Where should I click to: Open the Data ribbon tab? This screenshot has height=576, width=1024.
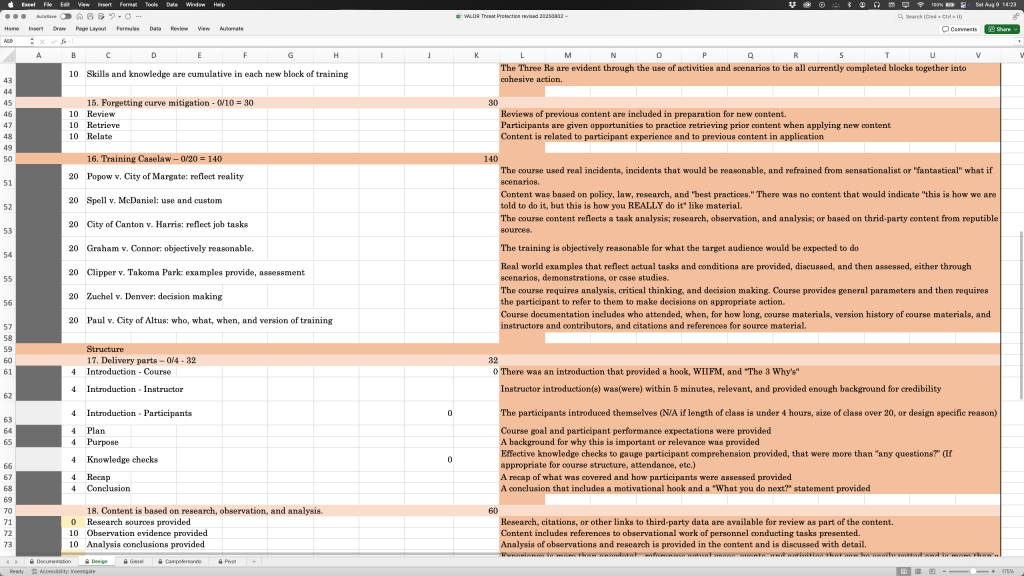tap(155, 29)
